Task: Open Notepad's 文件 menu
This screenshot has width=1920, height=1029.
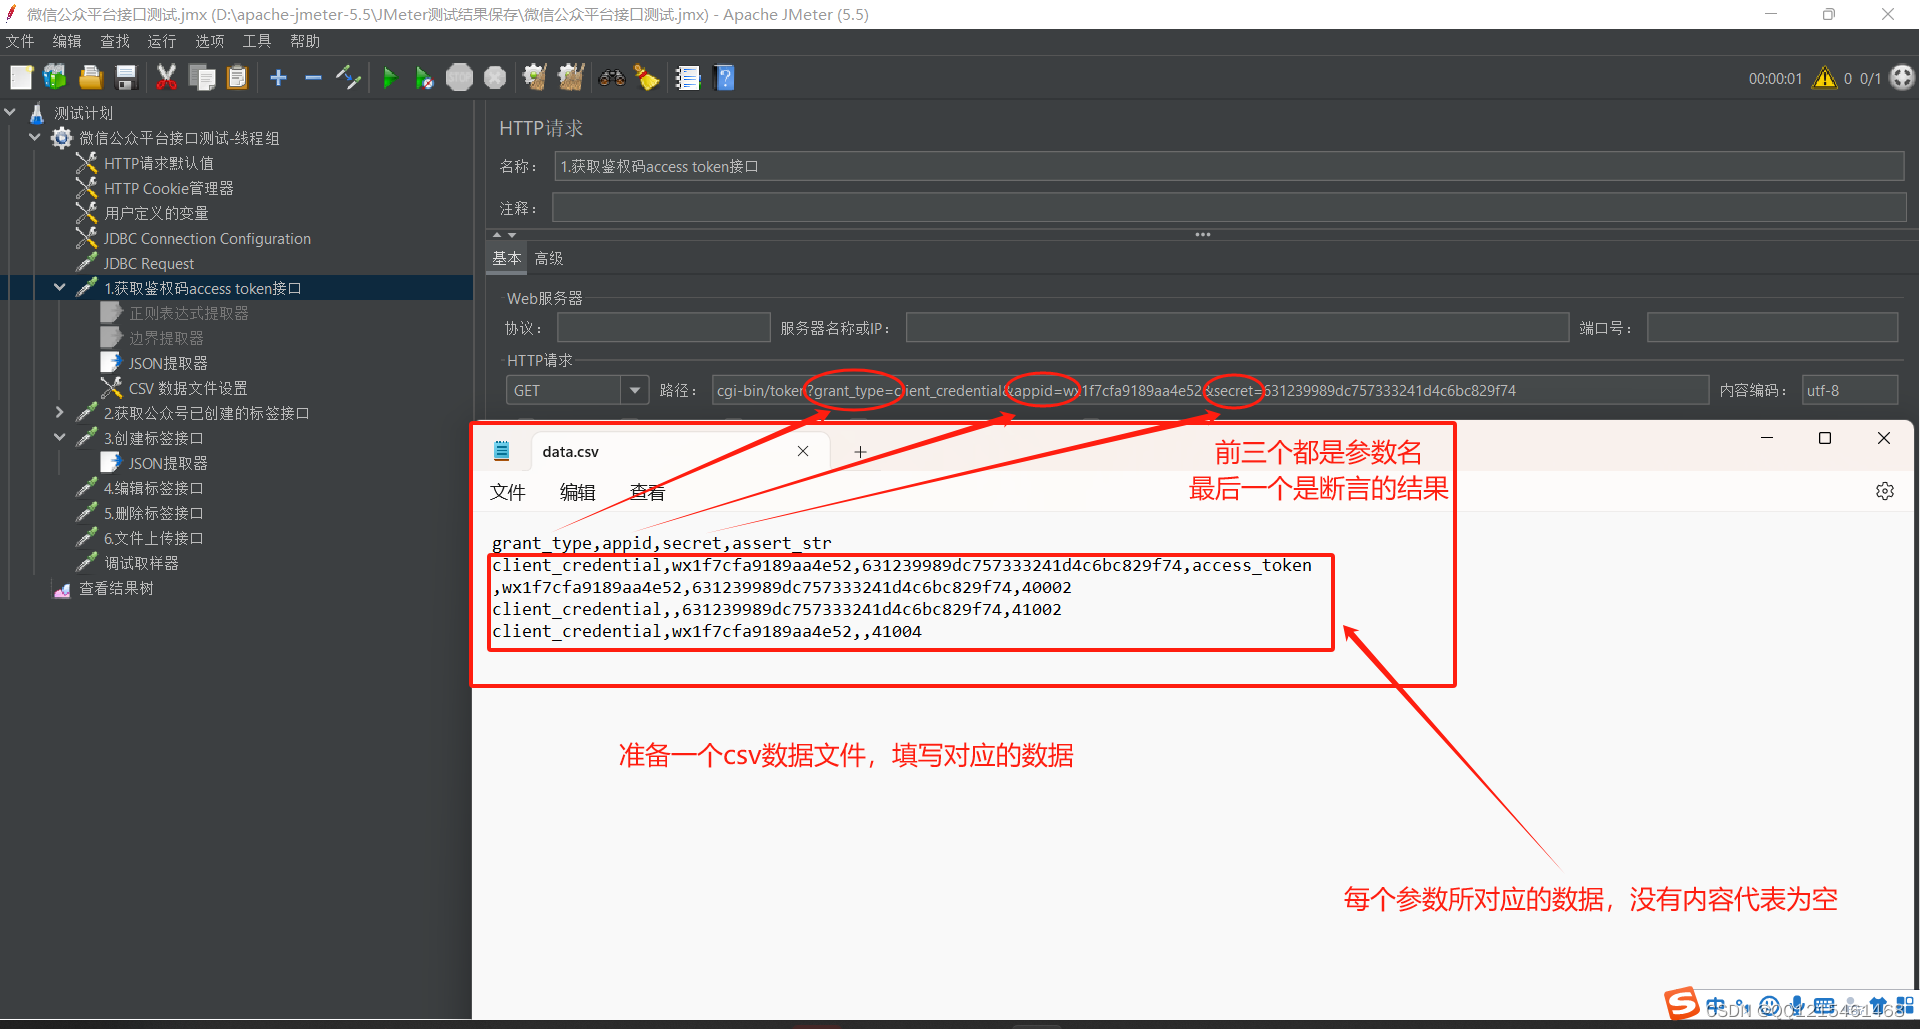Action: 508,492
